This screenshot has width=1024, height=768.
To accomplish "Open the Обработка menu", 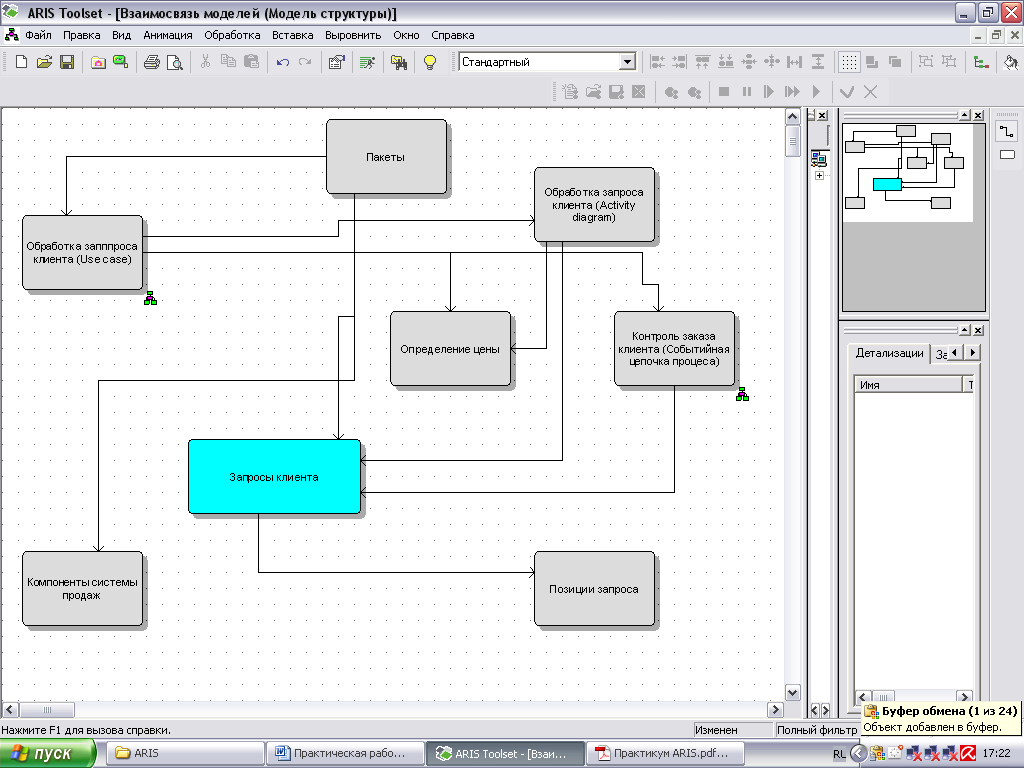I will [232, 35].
